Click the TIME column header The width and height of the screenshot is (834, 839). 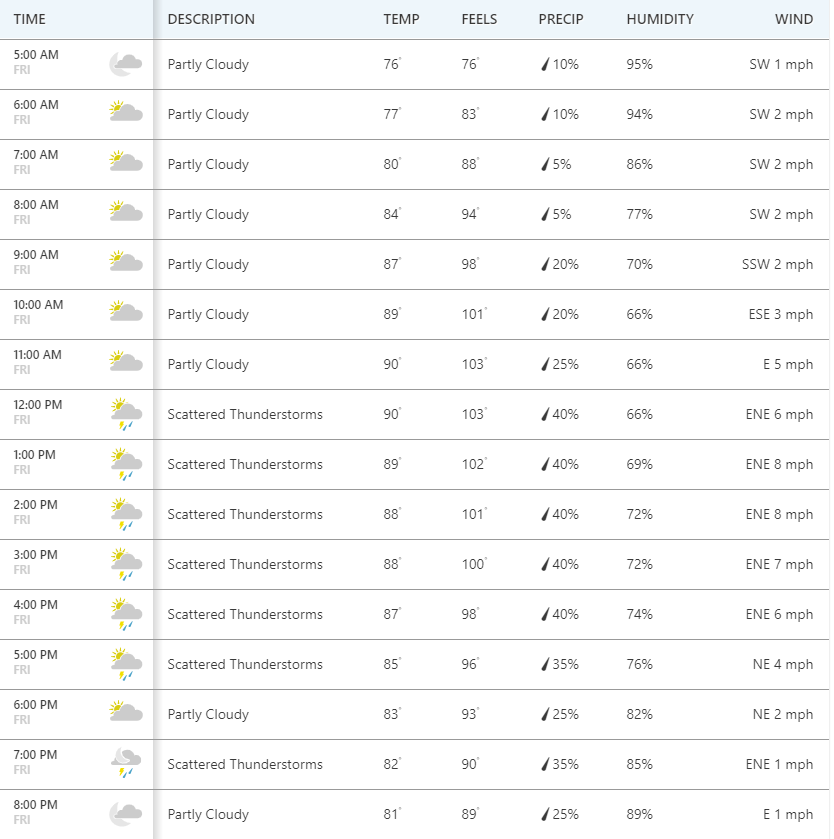point(30,19)
